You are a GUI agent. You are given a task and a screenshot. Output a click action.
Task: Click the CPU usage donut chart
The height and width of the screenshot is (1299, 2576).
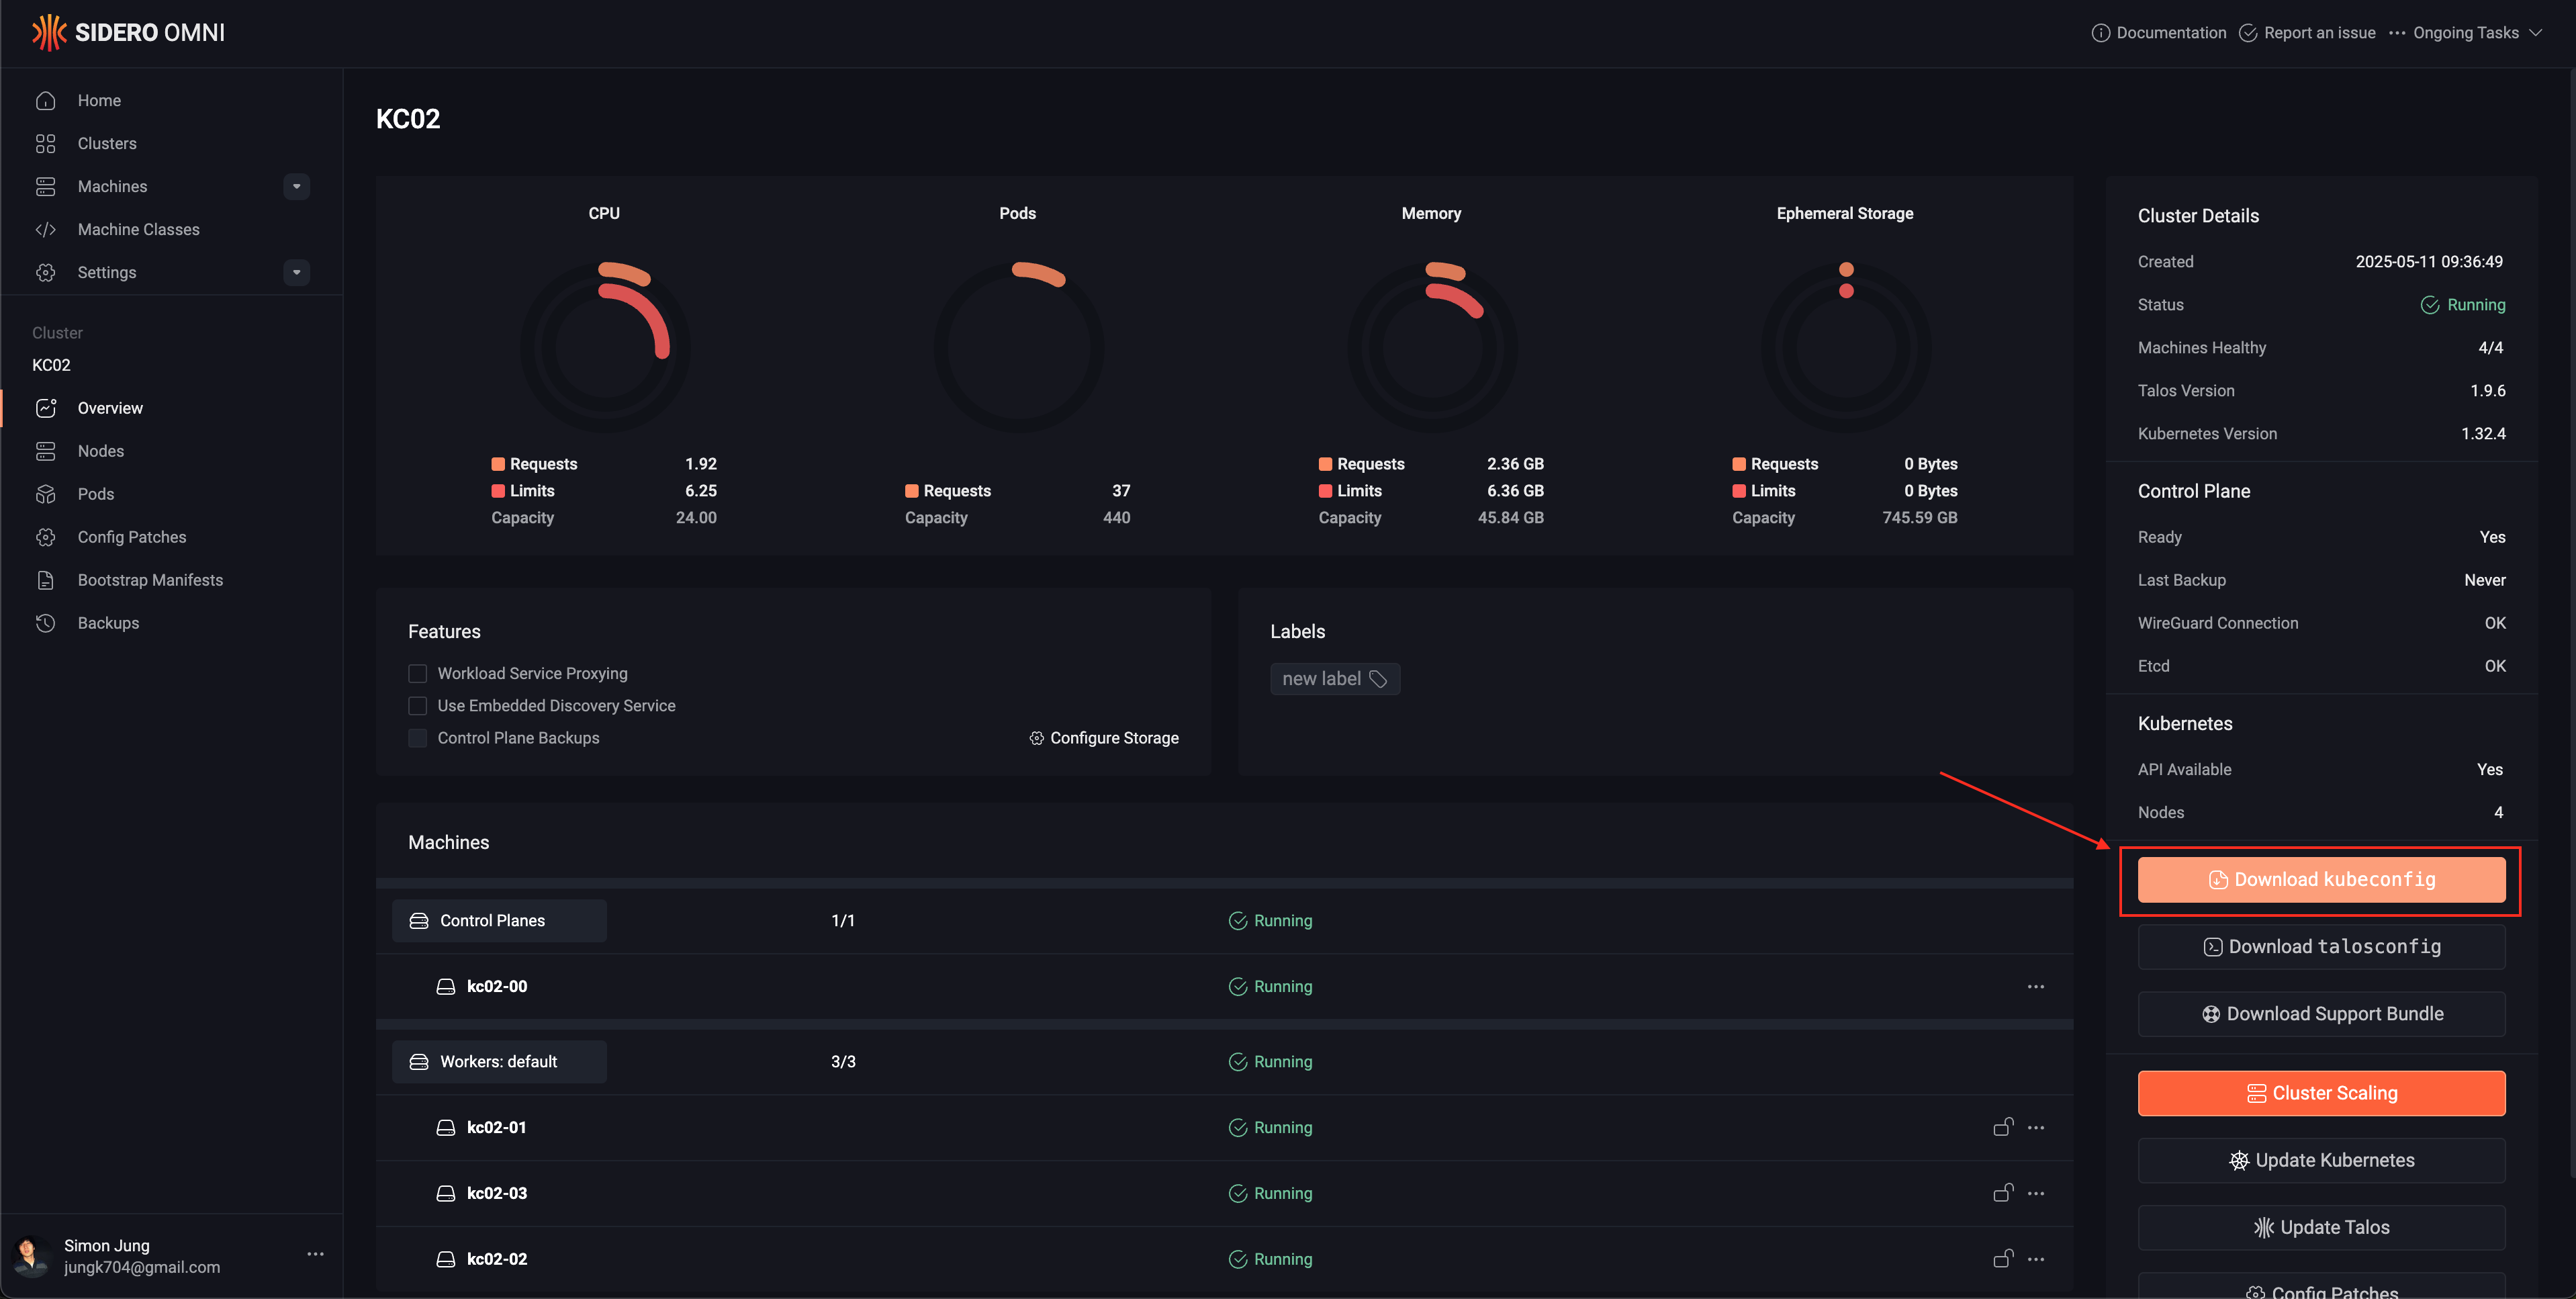coord(604,347)
